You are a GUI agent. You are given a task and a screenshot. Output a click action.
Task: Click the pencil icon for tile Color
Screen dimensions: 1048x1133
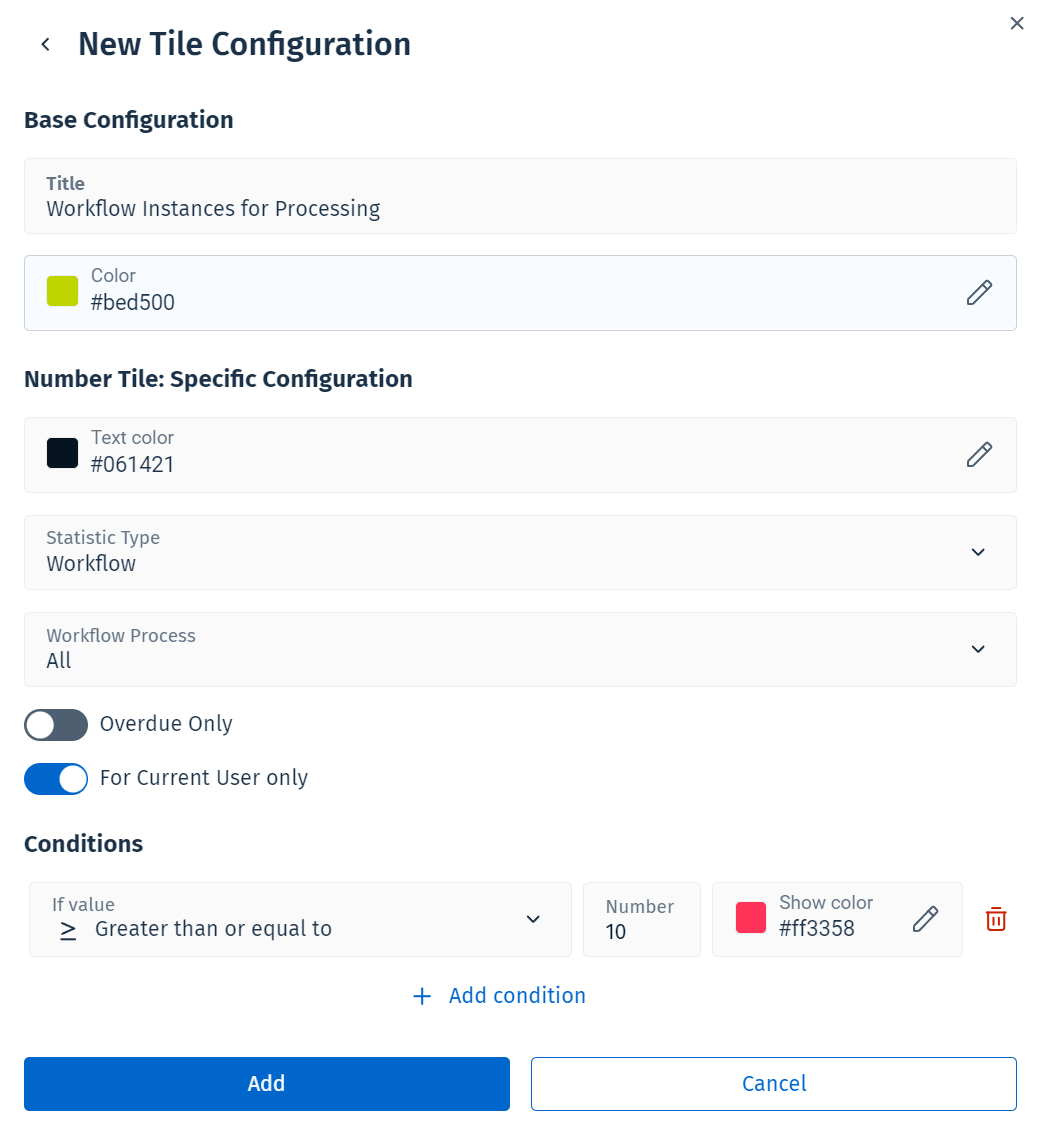pyautogui.click(x=979, y=292)
